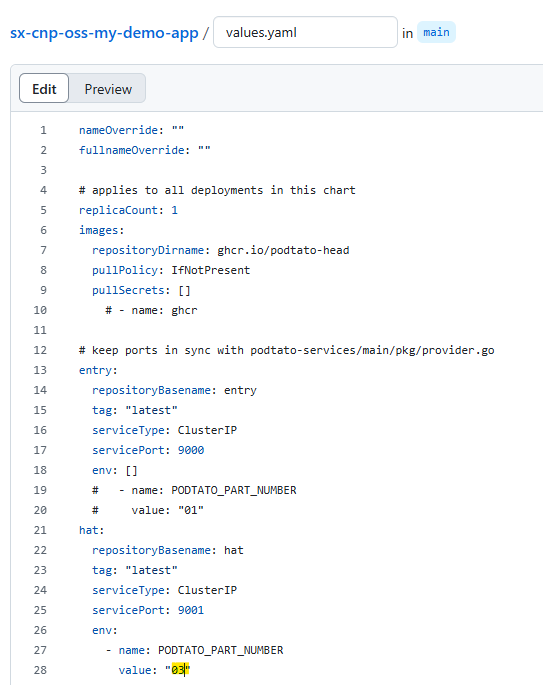This screenshot has height=685, width=543.
Task: Click the commented PODTATO_PART_NUMBER on line 19
Action: 234,491
